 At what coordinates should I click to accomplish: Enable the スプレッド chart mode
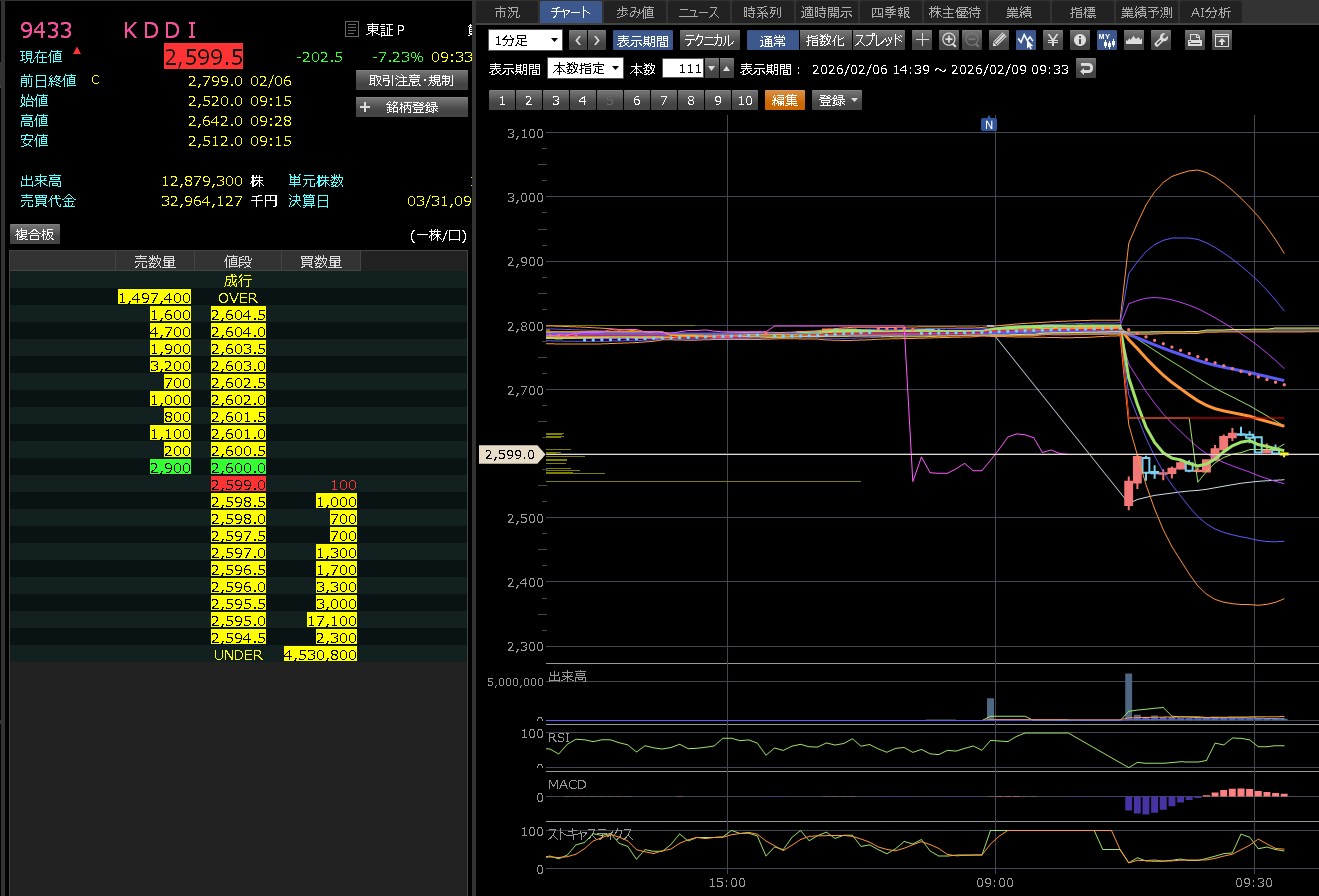click(x=878, y=40)
